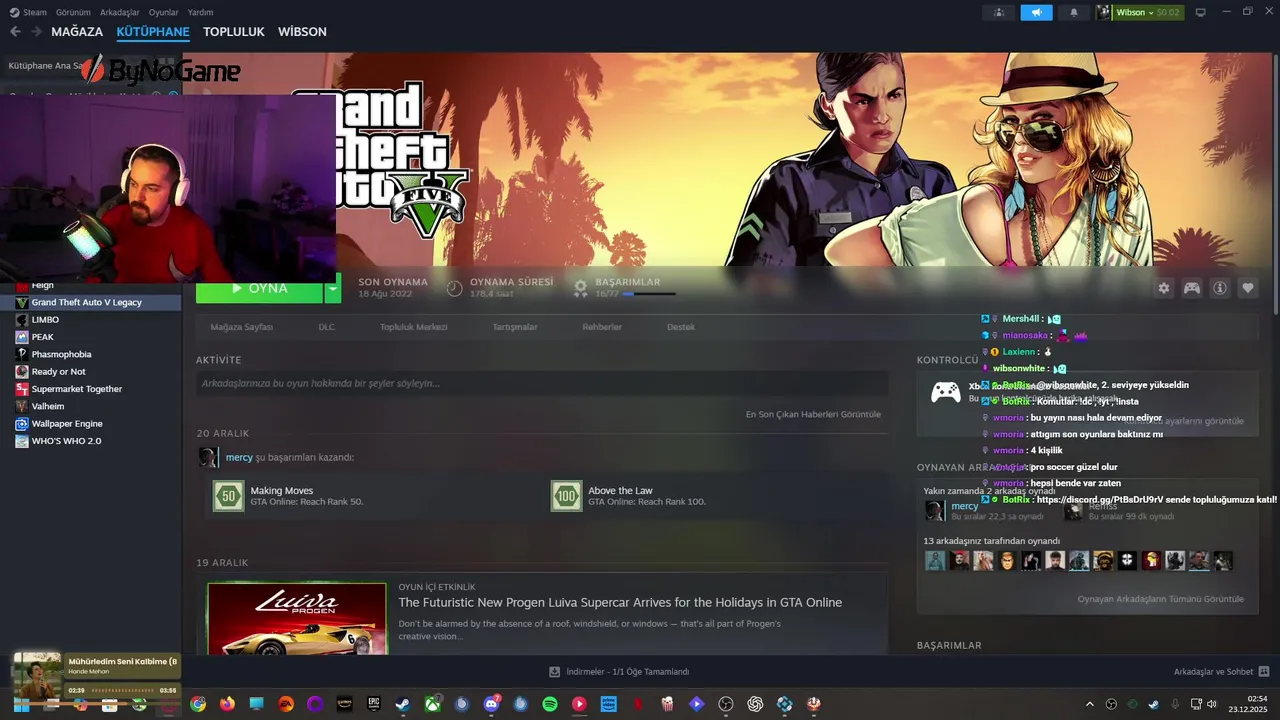Open the DLC tab
1280x720 pixels.
(326, 327)
